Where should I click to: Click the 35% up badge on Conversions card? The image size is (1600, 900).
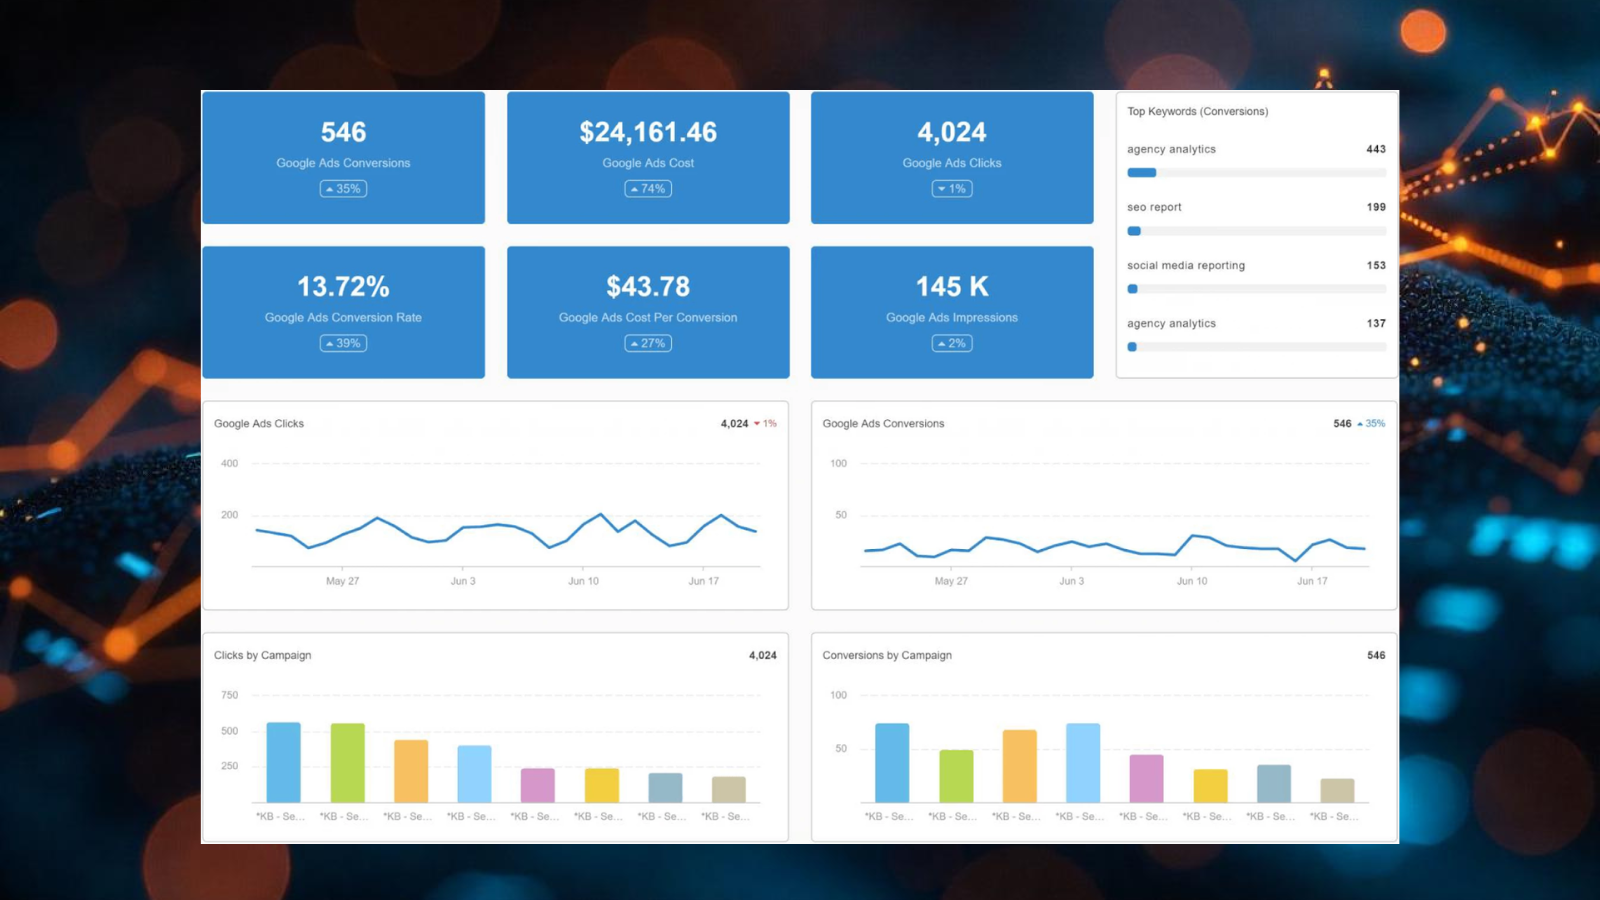[343, 189]
